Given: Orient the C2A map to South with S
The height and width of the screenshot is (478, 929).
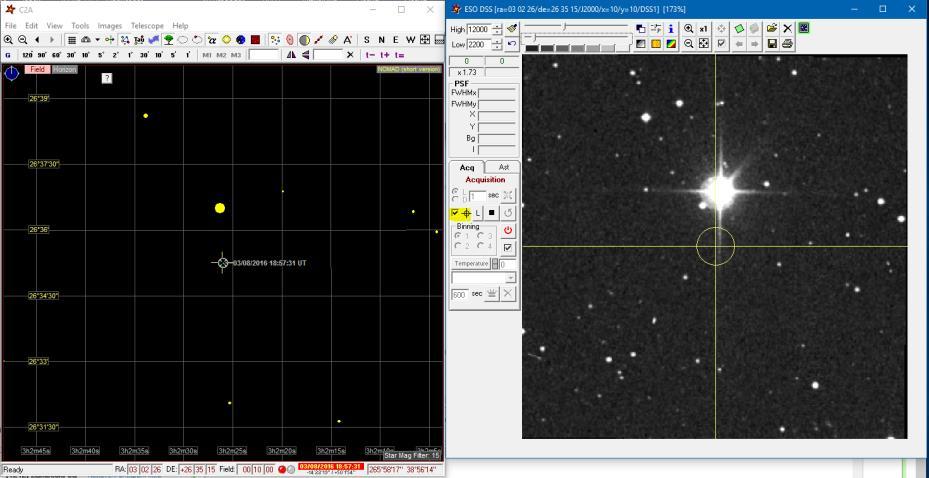Looking at the screenshot, I should pos(366,40).
